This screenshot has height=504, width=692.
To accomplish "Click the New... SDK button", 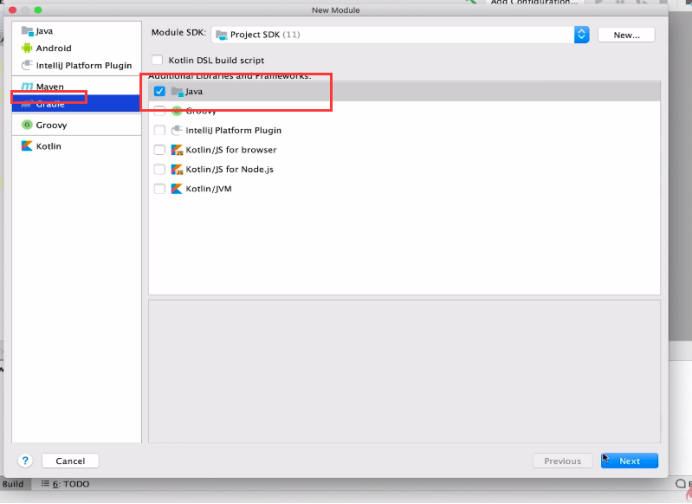I will pyautogui.click(x=626, y=35).
